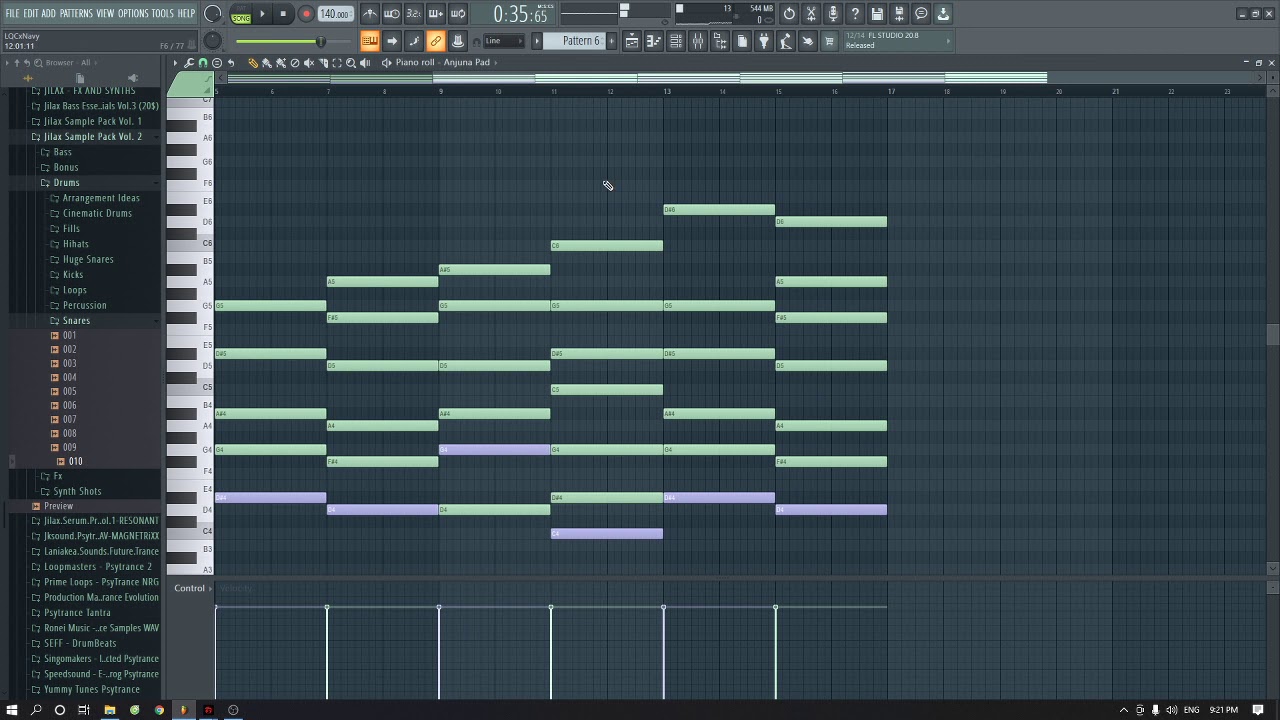Expand the Kicks folder in browser

point(73,274)
